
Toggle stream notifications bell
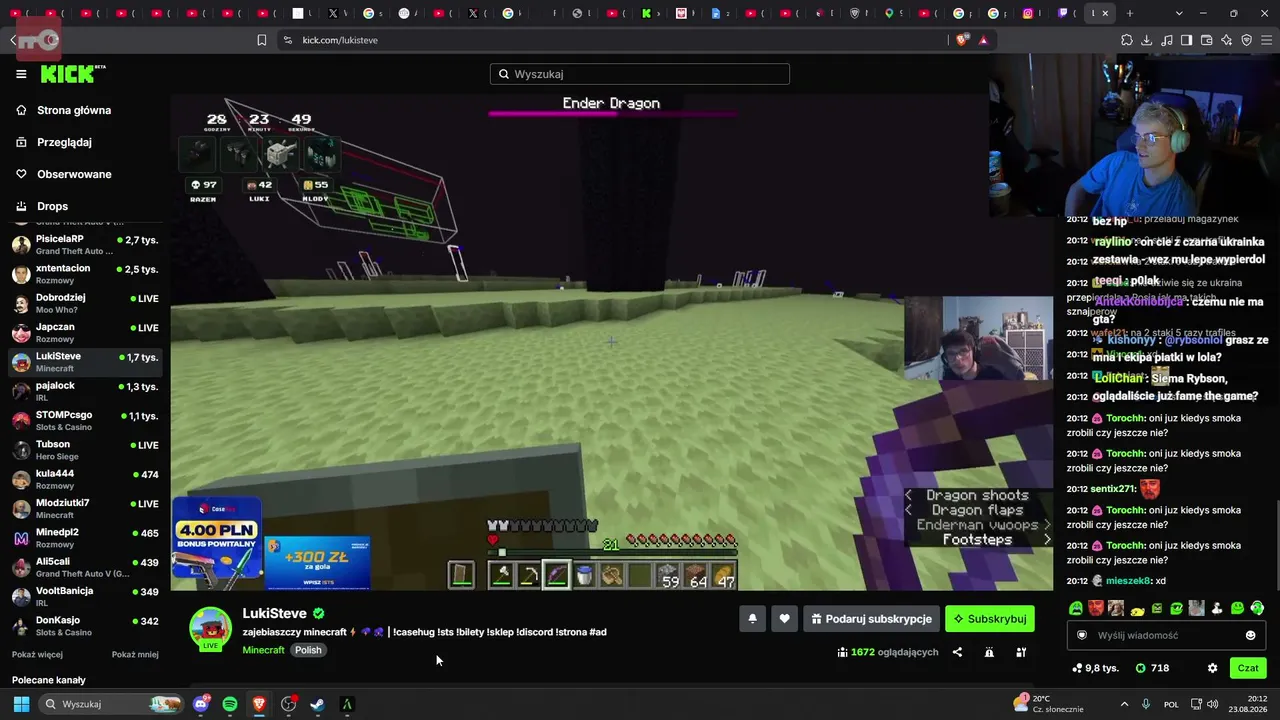[x=753, y=619]
